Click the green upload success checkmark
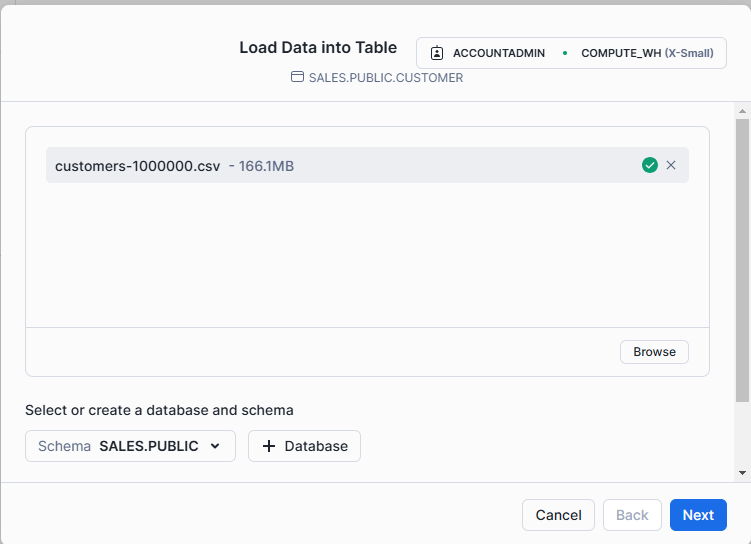This screenshot has width=751, height=544. [650, 165]
